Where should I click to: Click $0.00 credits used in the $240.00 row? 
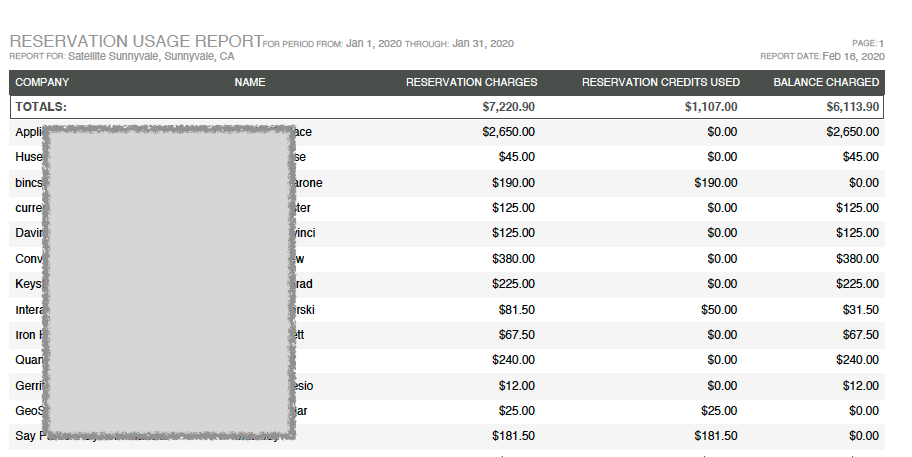[x=722, y=360]
